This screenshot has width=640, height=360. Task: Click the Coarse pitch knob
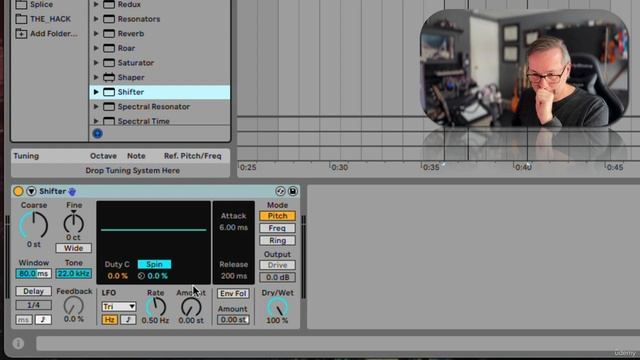(33, 225)
